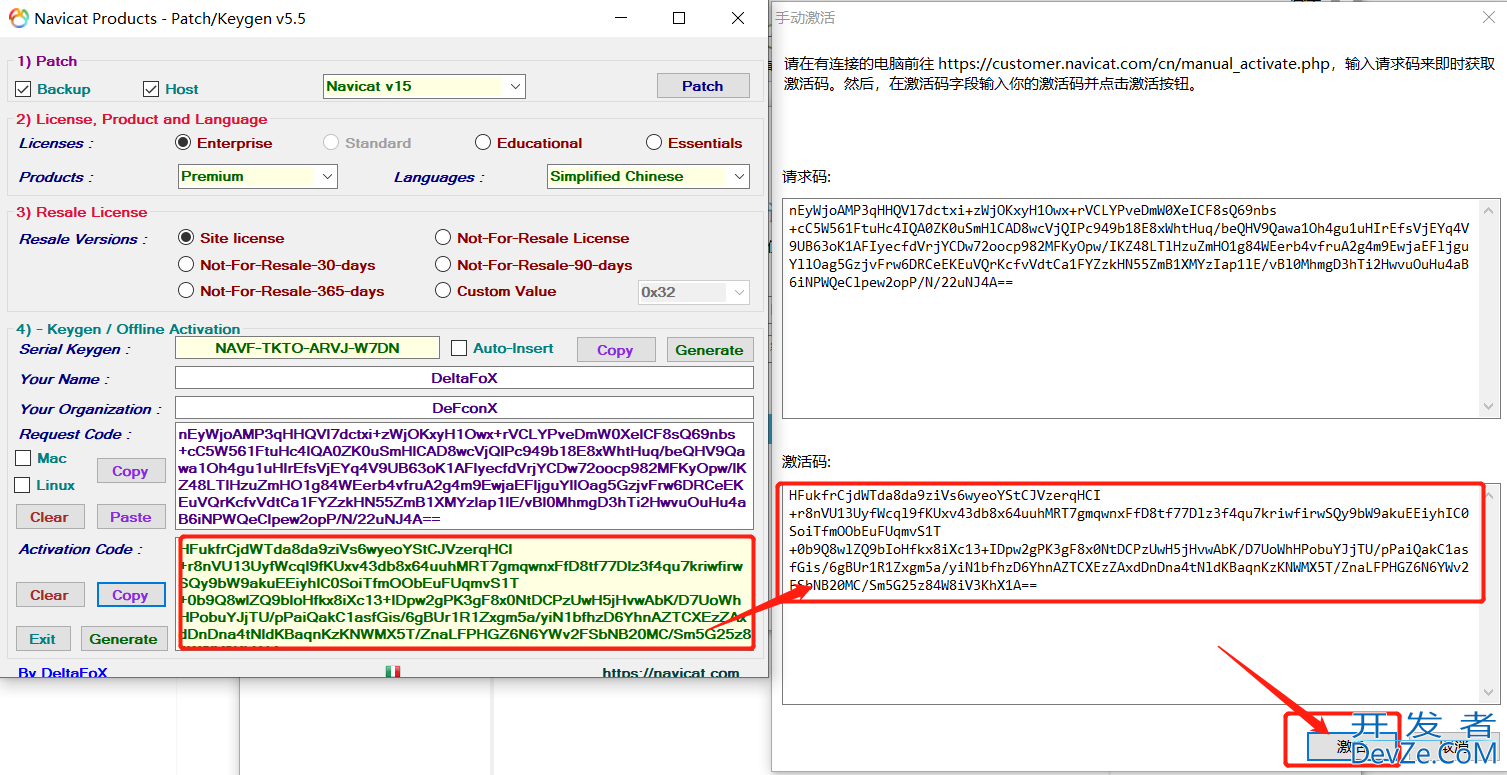1507x775 pixels.
Task: Check the Linux option for request code
Action: (23, 485)
